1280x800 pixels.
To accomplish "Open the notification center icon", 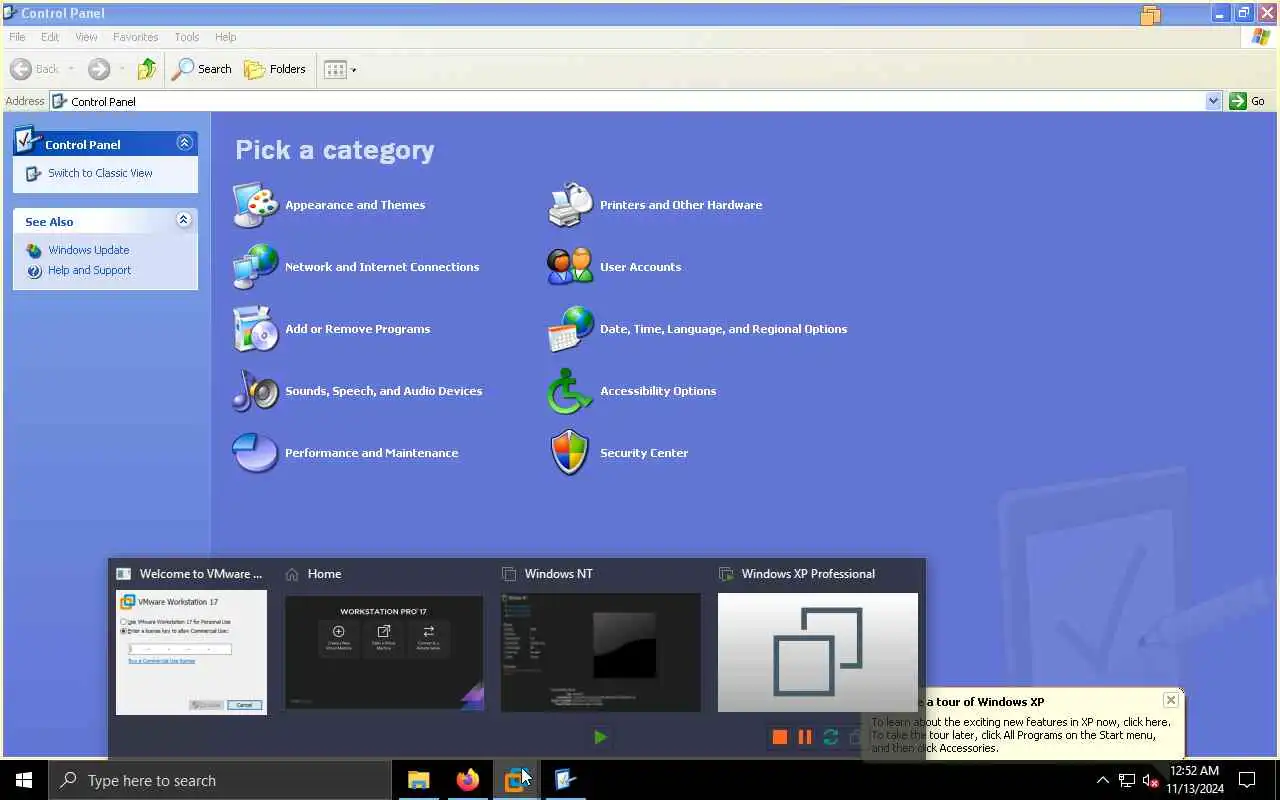I will click(x=1248, y=780).
